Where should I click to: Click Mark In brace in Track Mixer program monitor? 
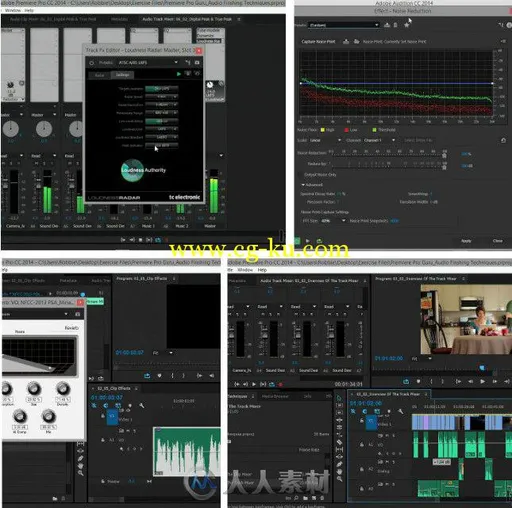[x=431, y=381]
